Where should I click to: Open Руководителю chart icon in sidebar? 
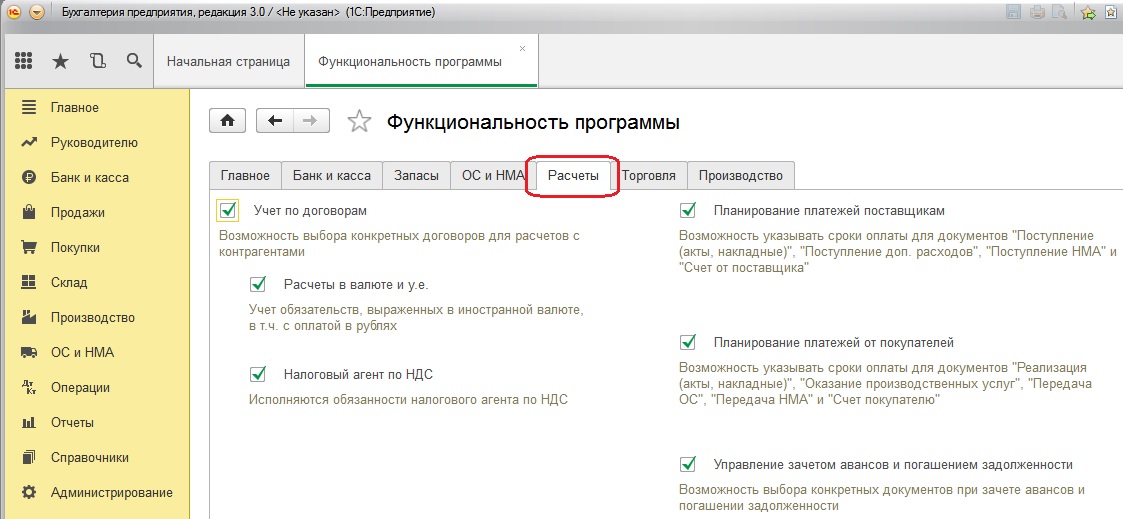[x=29, y=142]
